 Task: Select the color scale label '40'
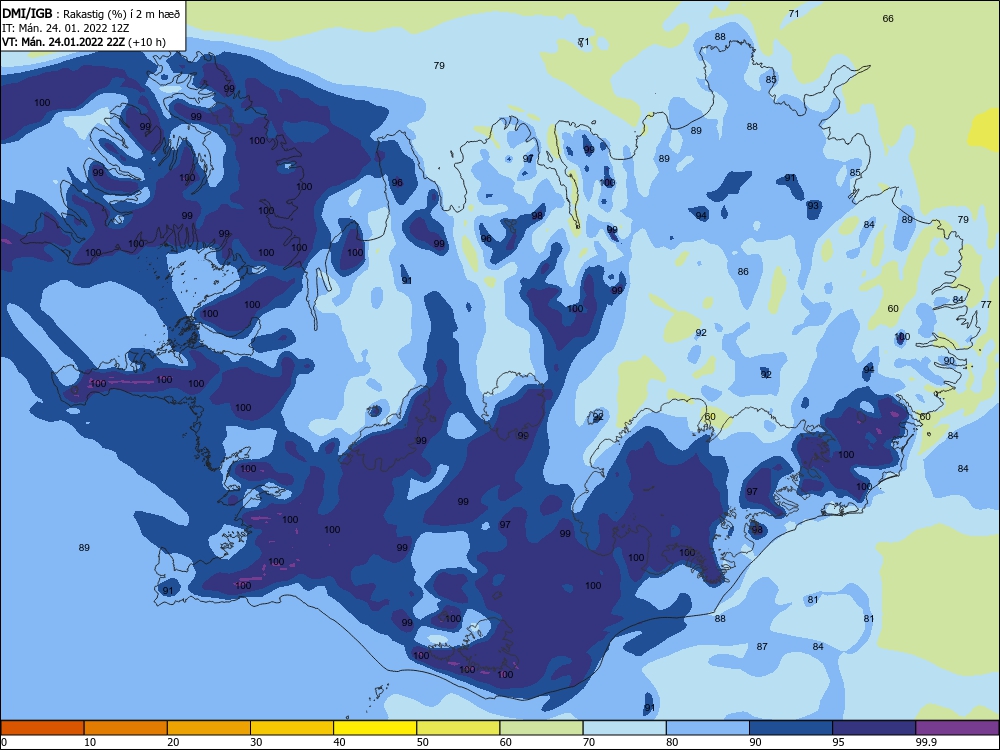(x=339, y=742)
